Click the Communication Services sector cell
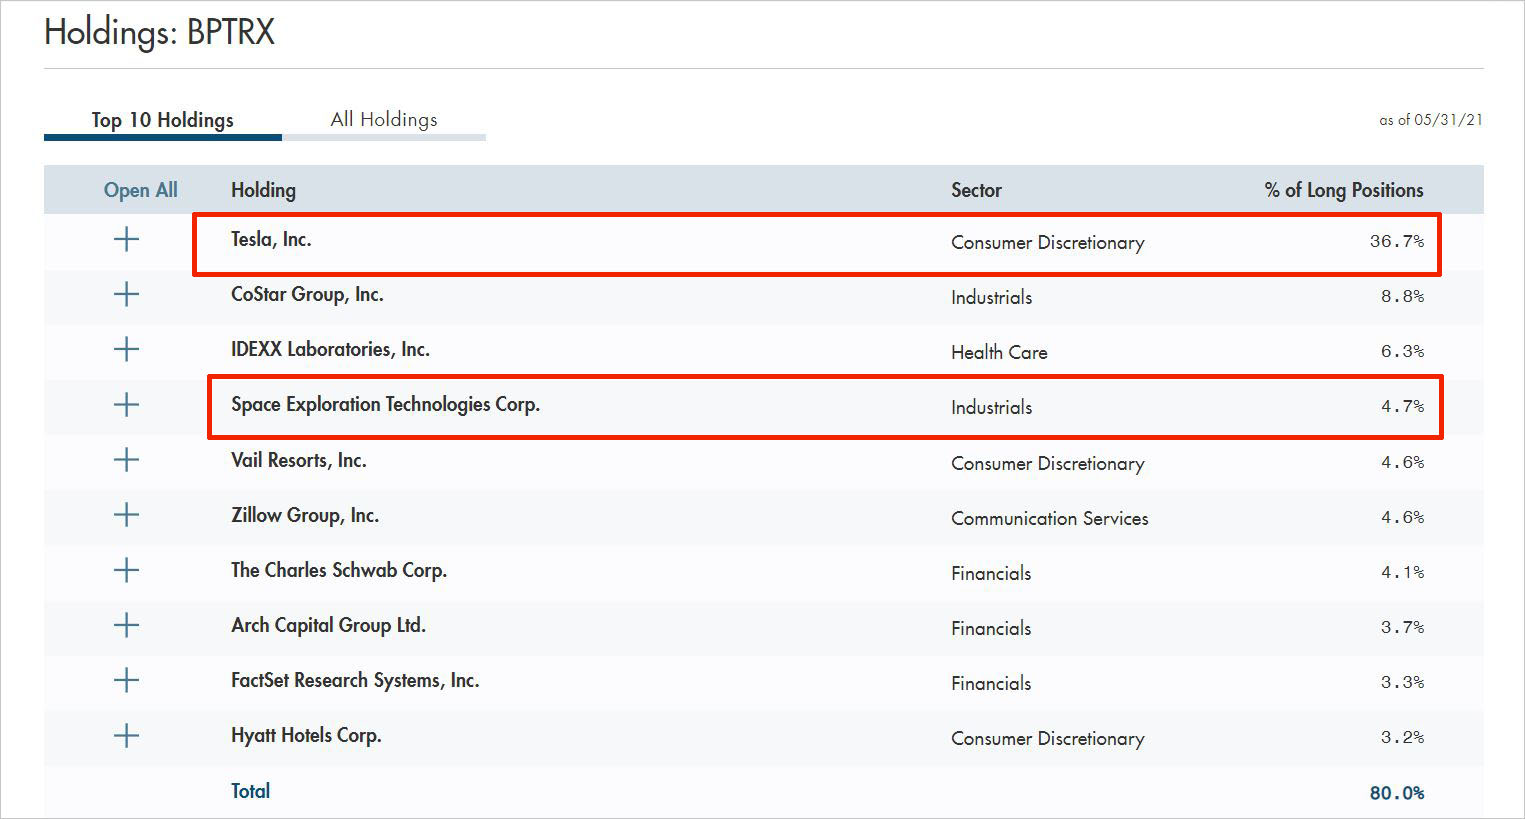Image resolution: width=1525 pixels, height=819 pixels. (1050, 518)
